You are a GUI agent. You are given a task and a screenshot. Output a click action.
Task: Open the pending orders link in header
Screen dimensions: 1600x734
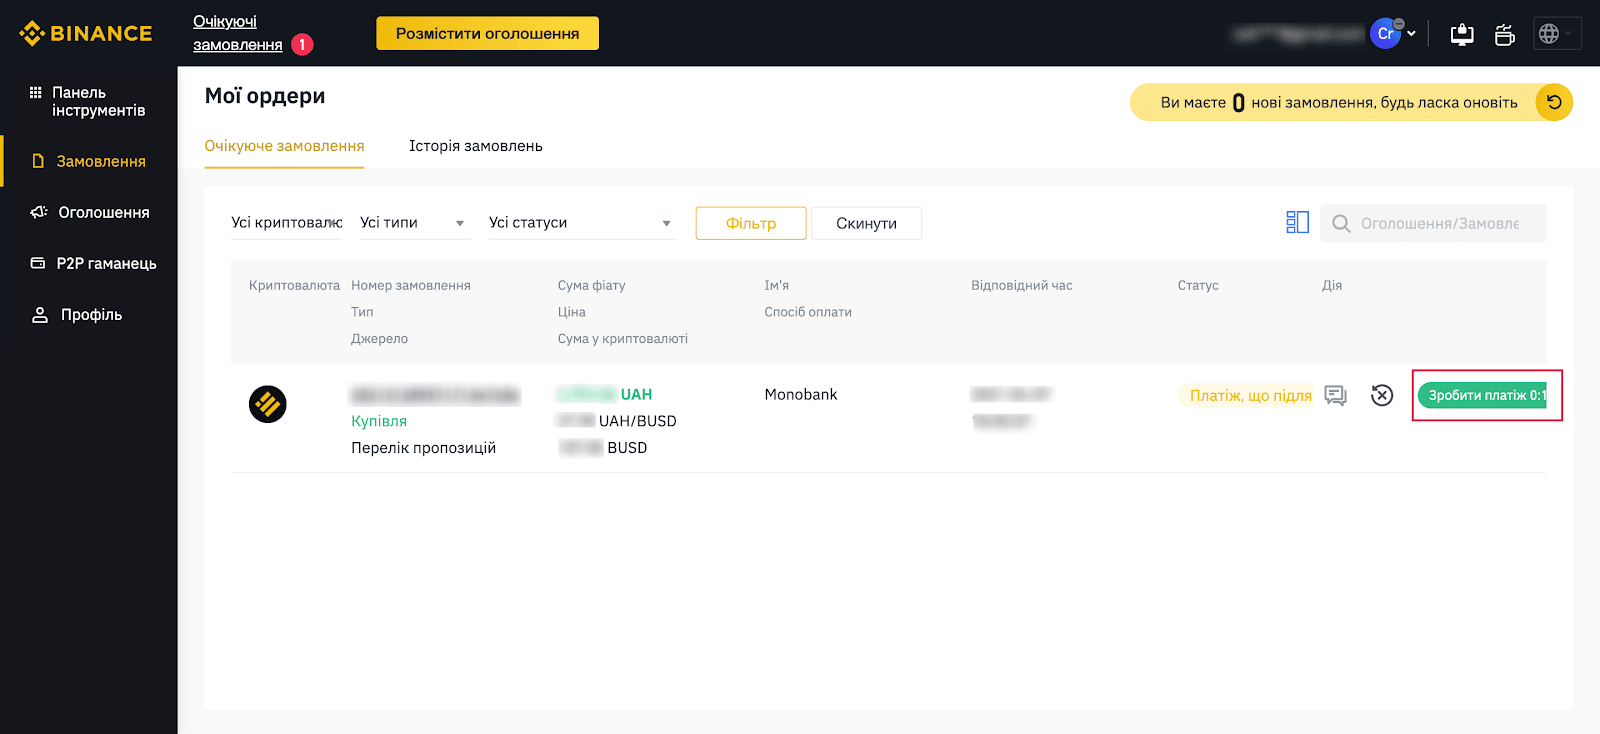(x=238, y=33)
